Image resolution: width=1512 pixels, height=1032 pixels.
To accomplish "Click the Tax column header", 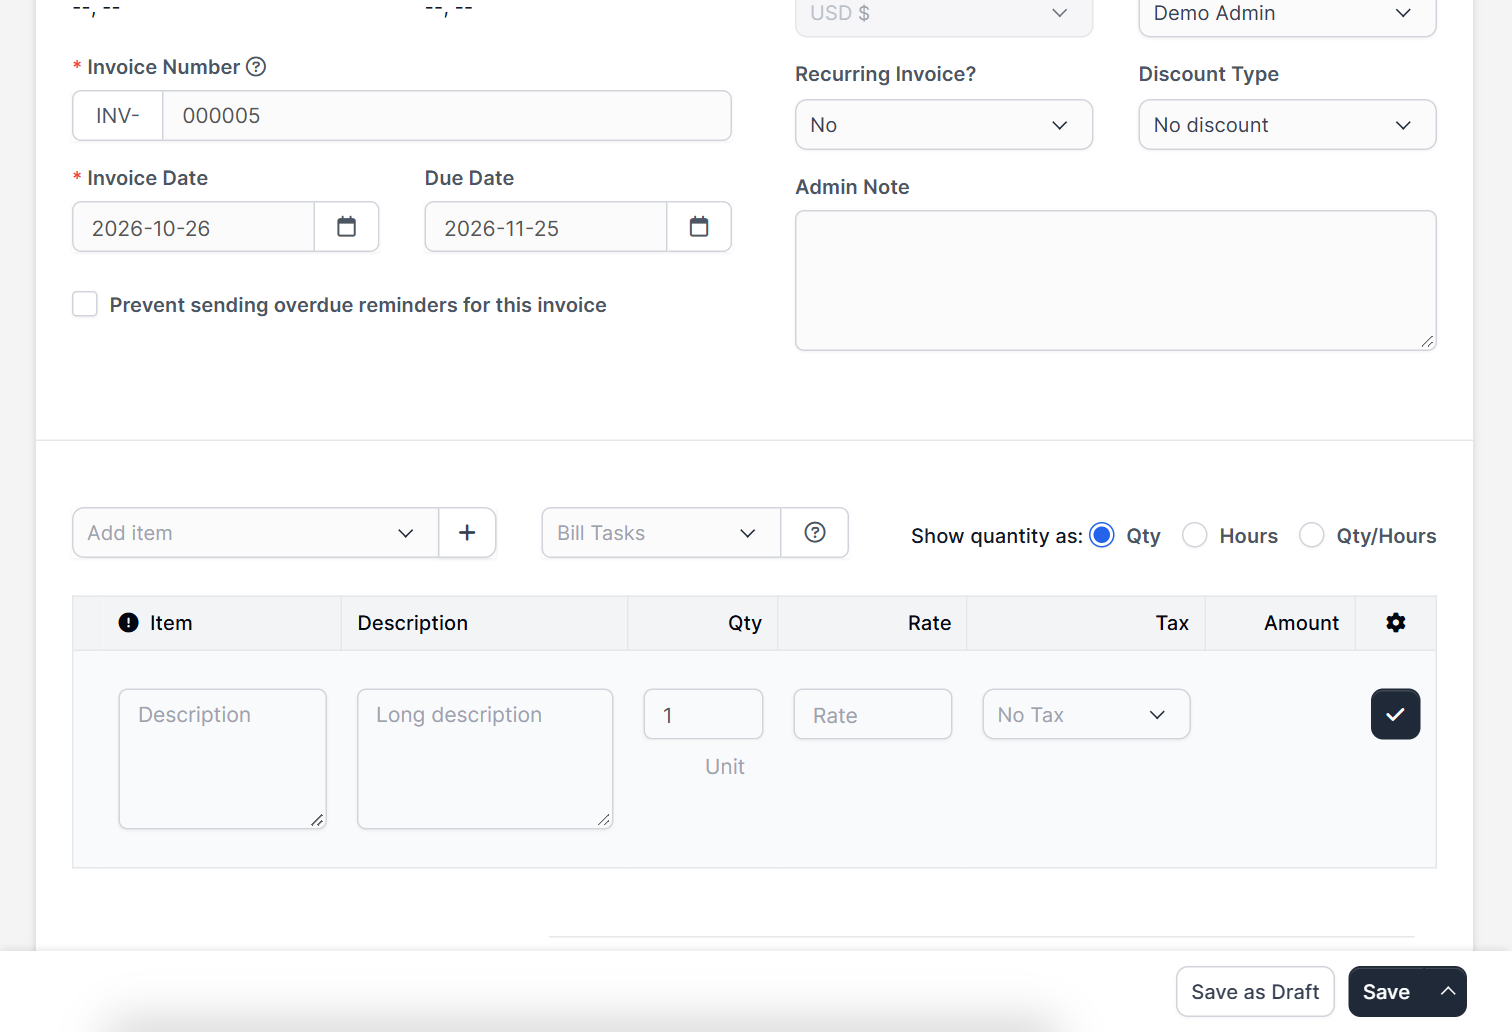I will pos(1172,623).
